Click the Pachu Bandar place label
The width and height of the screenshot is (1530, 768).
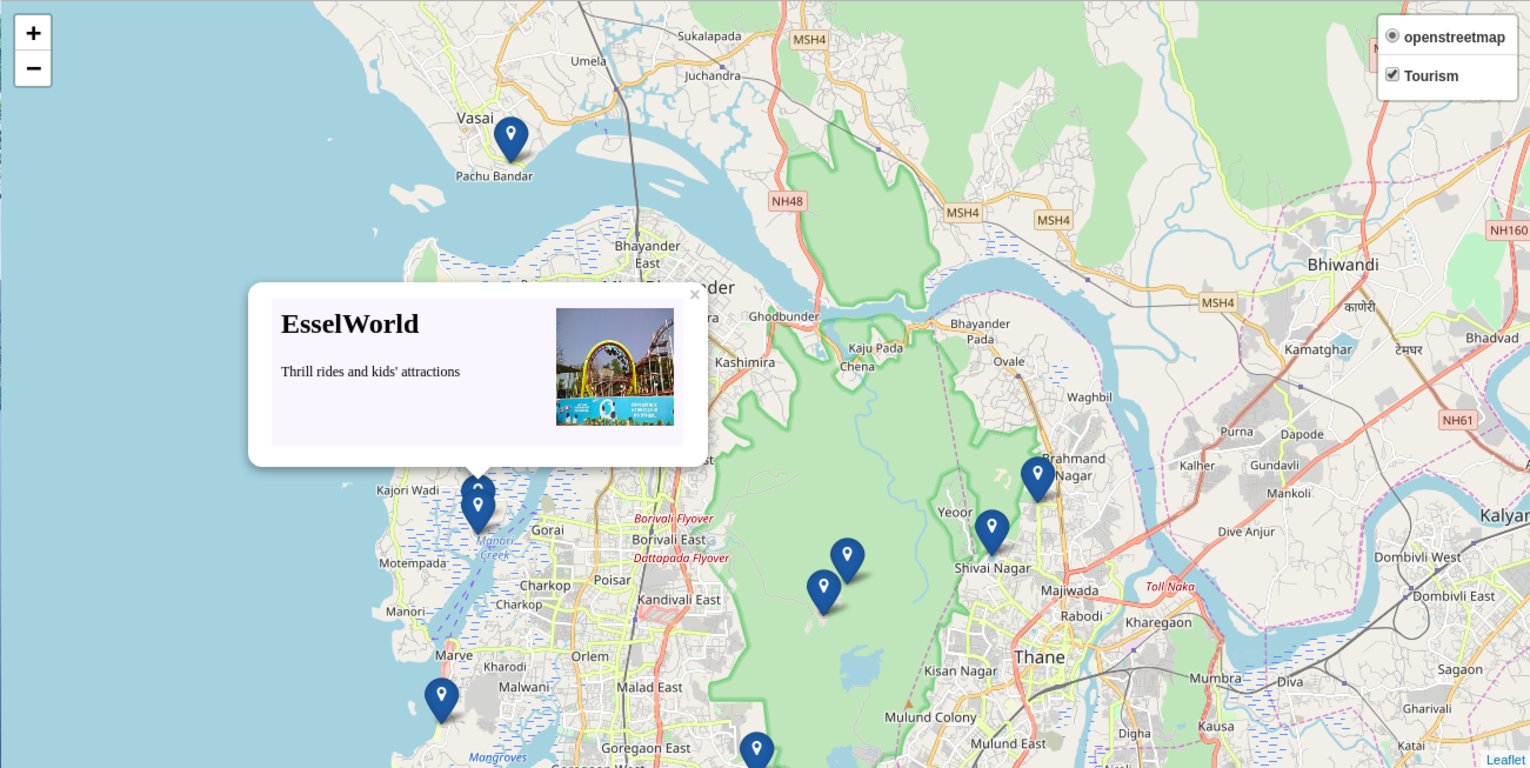pyautogui.click(x=494, y=176)
